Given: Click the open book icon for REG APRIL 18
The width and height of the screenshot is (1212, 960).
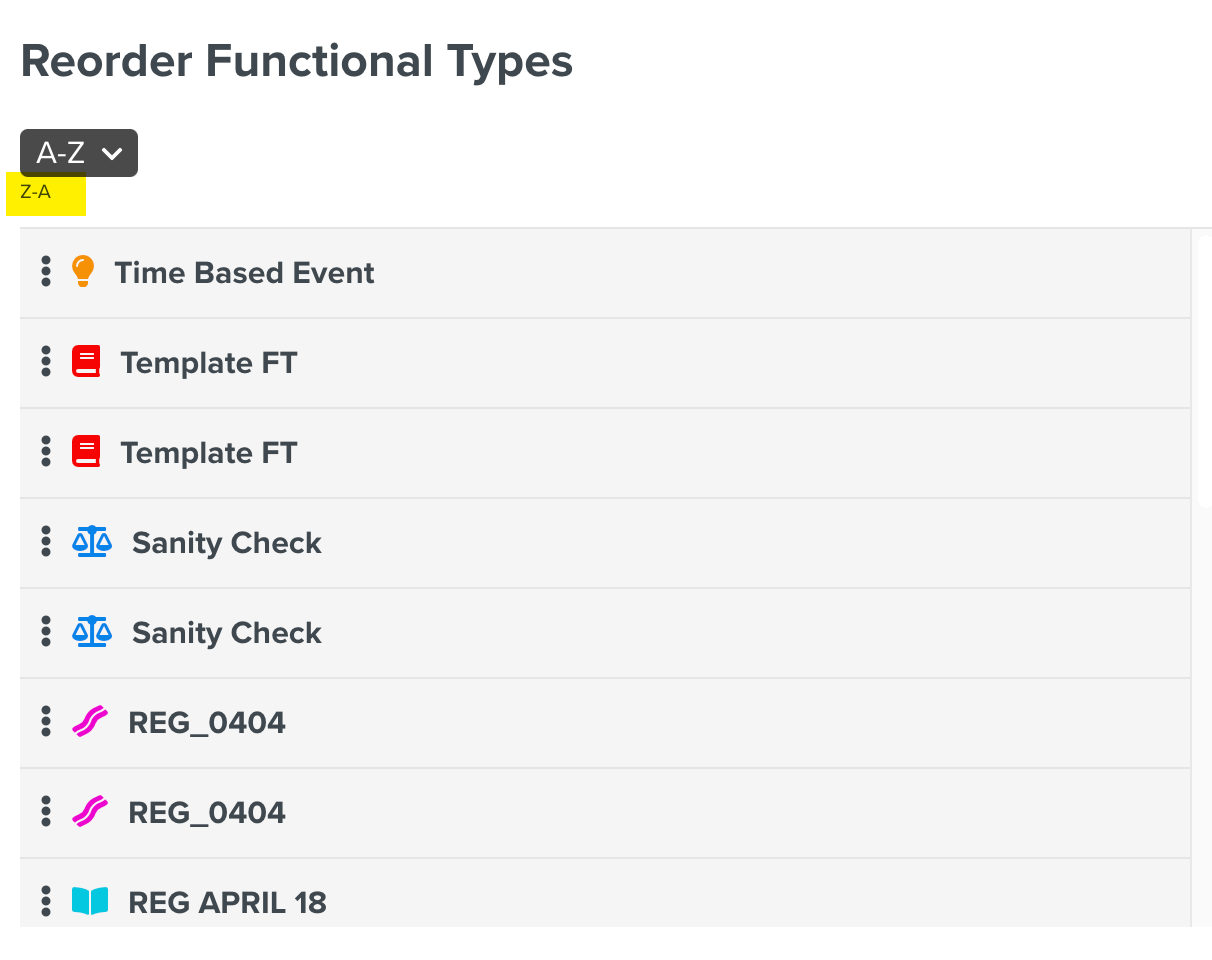Looking at the screenshot, I should pos(90,902).
